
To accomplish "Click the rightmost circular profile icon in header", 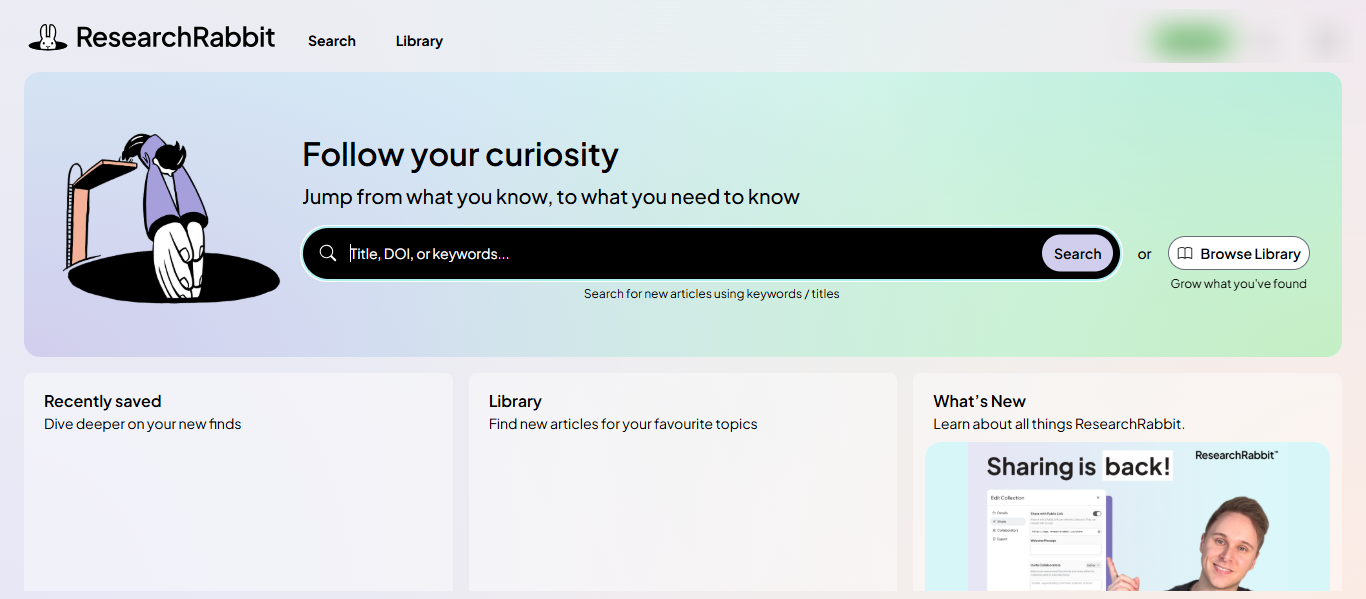I will 1325,39.
